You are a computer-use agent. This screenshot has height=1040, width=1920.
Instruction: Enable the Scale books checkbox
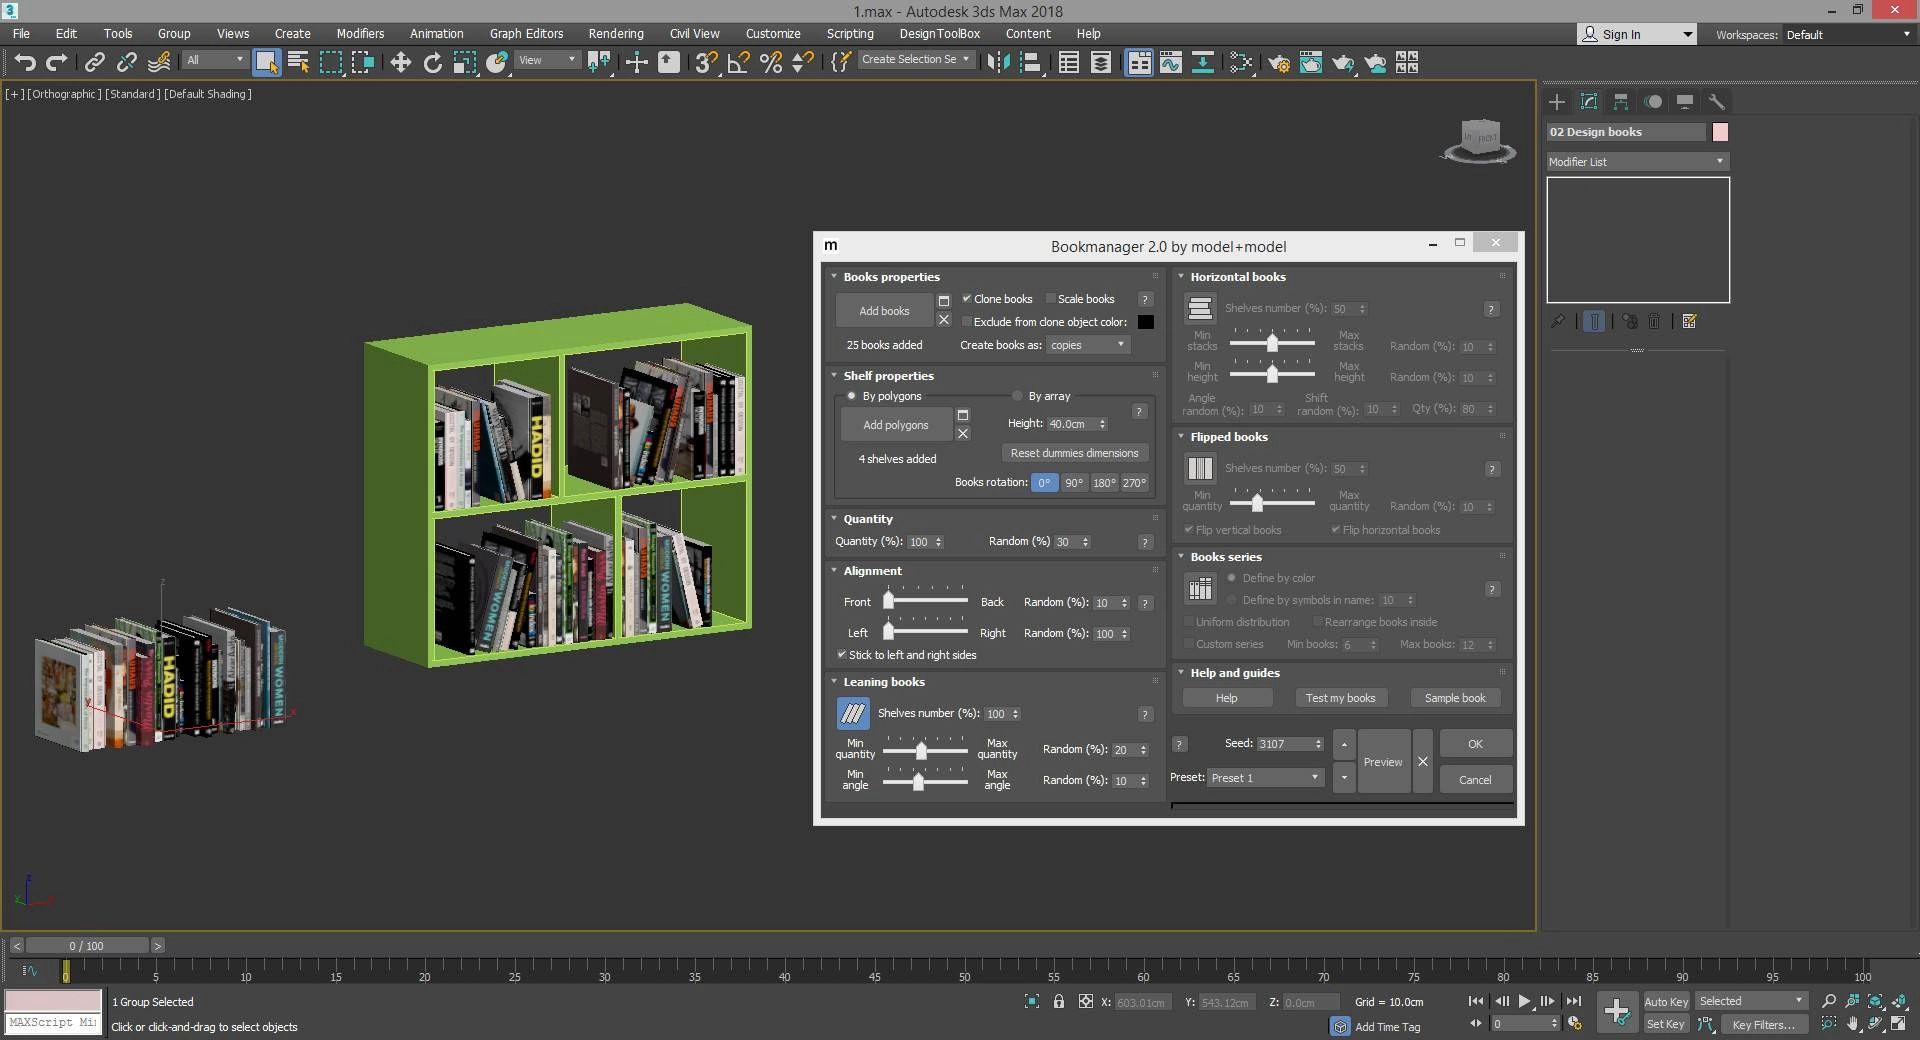1051,299
